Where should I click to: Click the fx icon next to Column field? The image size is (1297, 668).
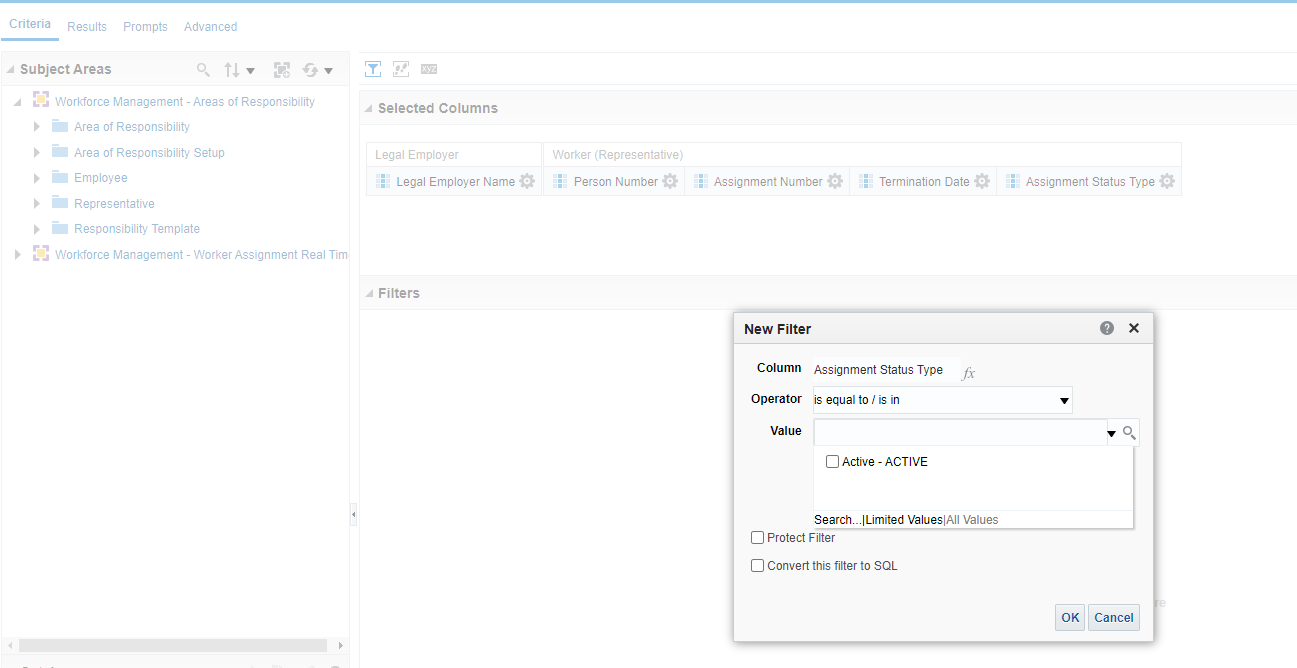tap(967, 372)
